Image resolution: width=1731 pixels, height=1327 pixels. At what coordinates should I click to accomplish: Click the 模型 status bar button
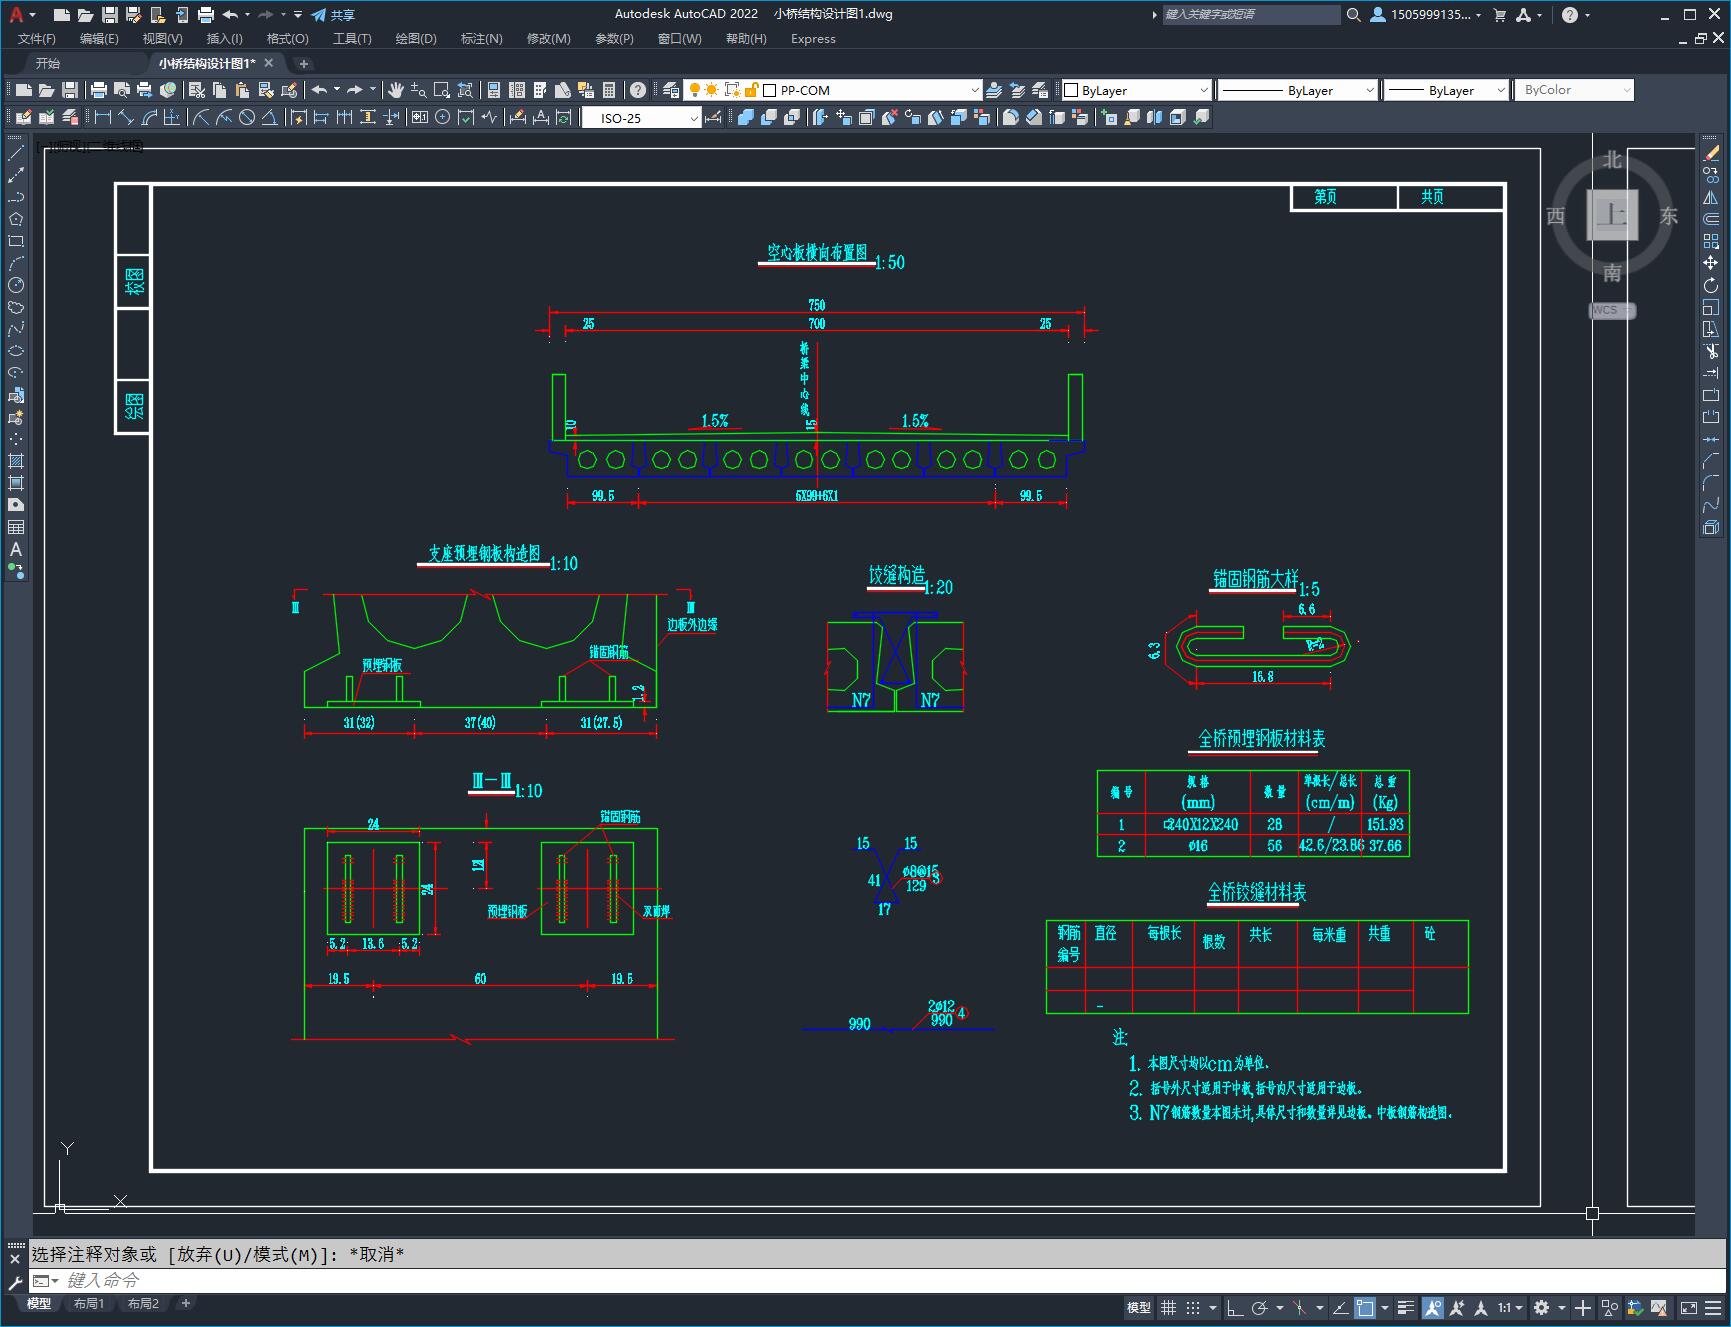(x=1139, y=1307)
